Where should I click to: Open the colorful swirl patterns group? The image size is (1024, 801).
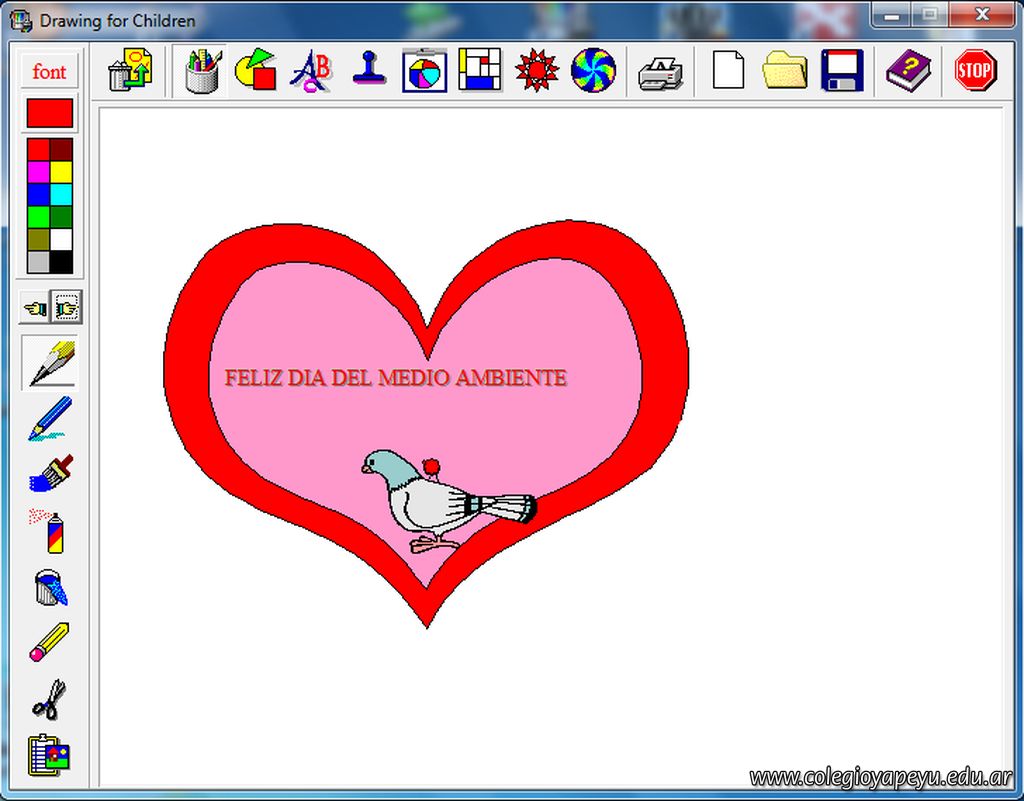coord(593,71)
